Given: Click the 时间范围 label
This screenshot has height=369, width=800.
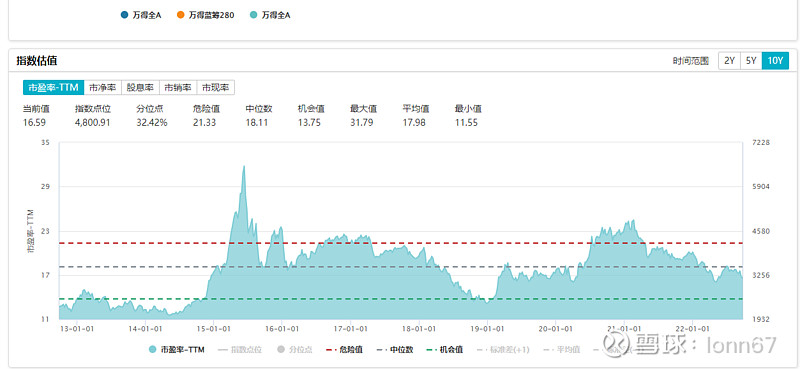Looking at the screenshot, I should click(691, 61).
